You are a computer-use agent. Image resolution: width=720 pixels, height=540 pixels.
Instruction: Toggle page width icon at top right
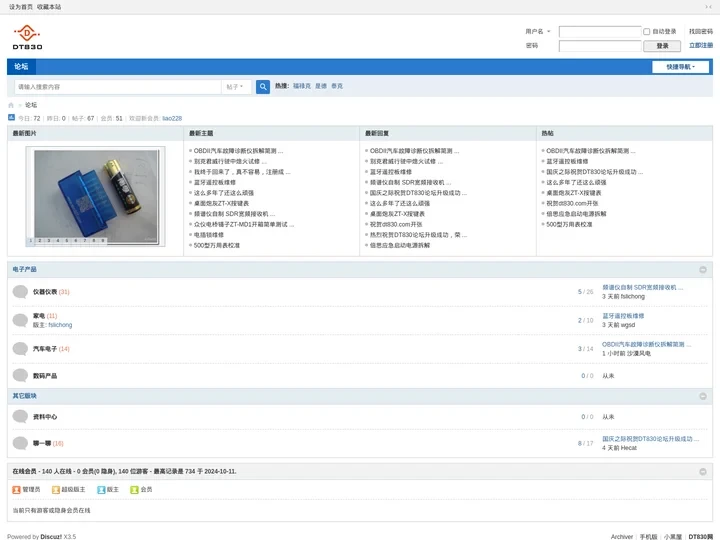point(708,7)
